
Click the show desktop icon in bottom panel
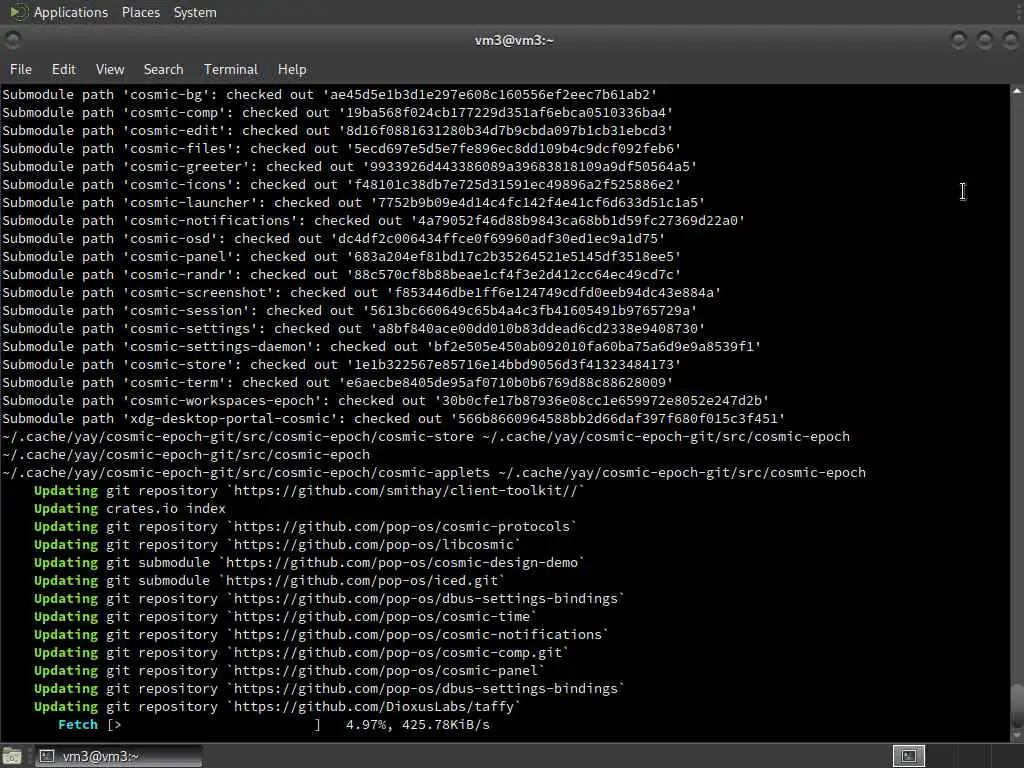pyautogui.click(x=12, y=757)
